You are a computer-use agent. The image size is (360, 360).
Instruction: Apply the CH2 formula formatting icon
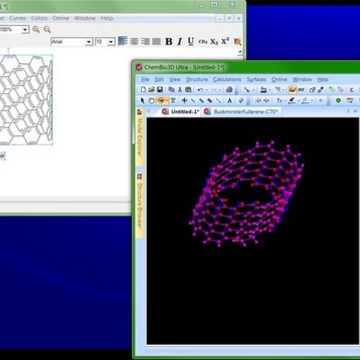(203, 42)
